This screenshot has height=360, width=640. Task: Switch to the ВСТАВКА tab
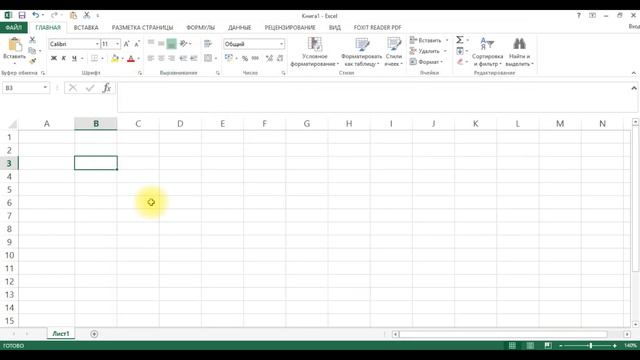[86, 27]
